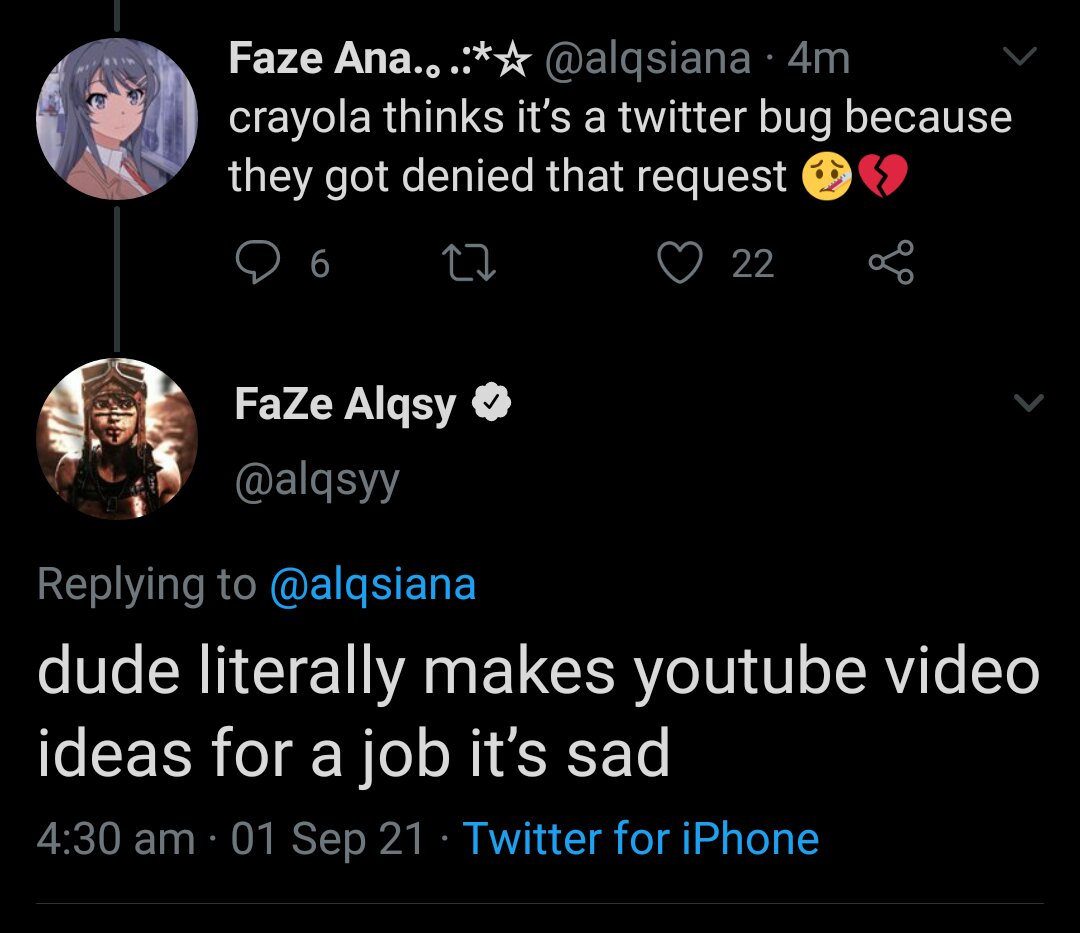The height and width of the screenshot is (933, 1080).
Task: Like Faze Ana's tweet with the heart icon
Action: pos(682,264)
